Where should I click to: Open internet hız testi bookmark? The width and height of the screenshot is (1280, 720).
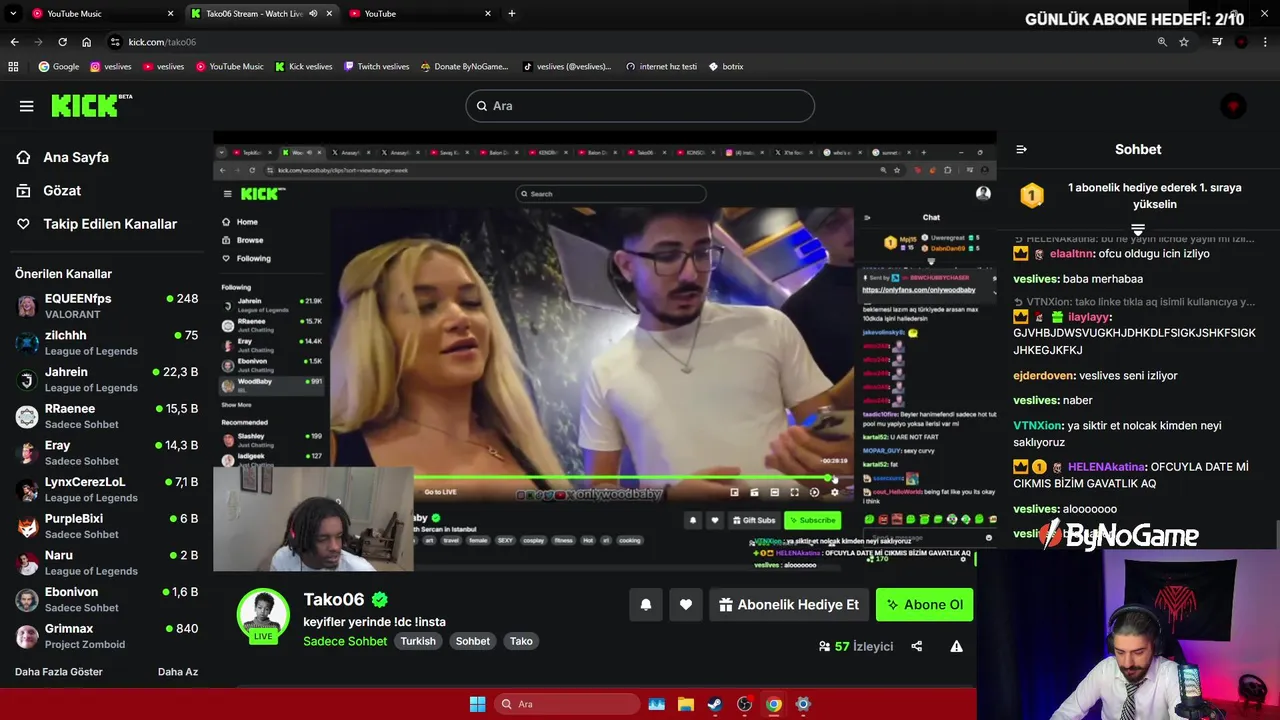coord(661,67)
